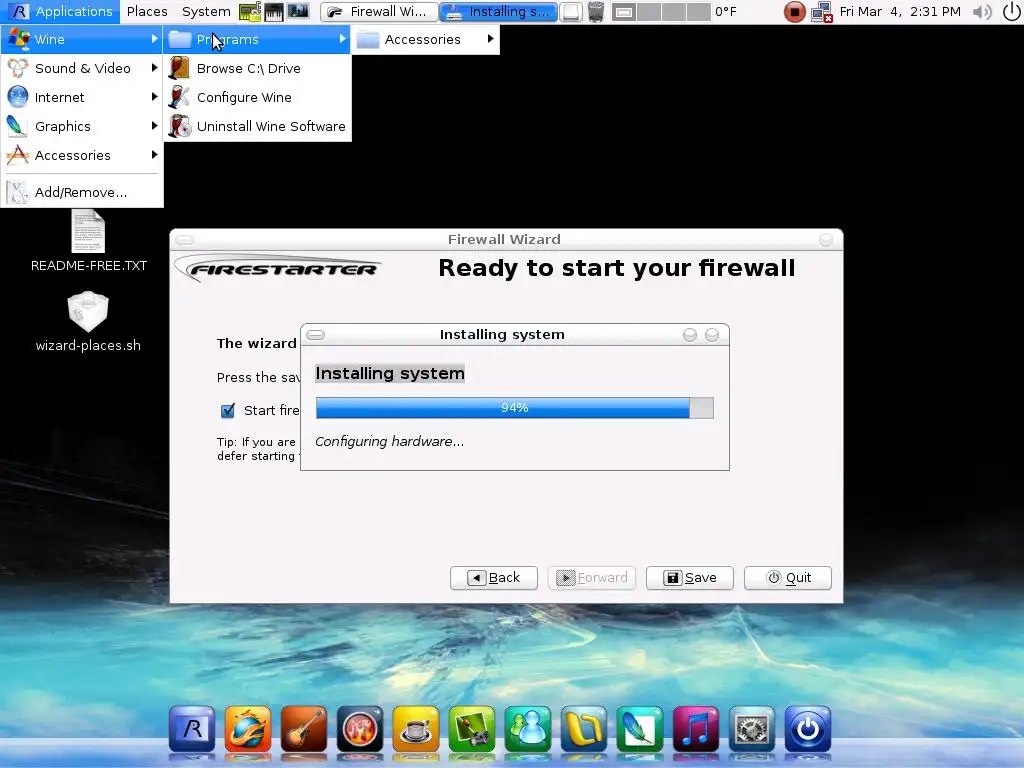Expand the Programs submenu
Screen dimensions: 1024x768
pos(257,39)
